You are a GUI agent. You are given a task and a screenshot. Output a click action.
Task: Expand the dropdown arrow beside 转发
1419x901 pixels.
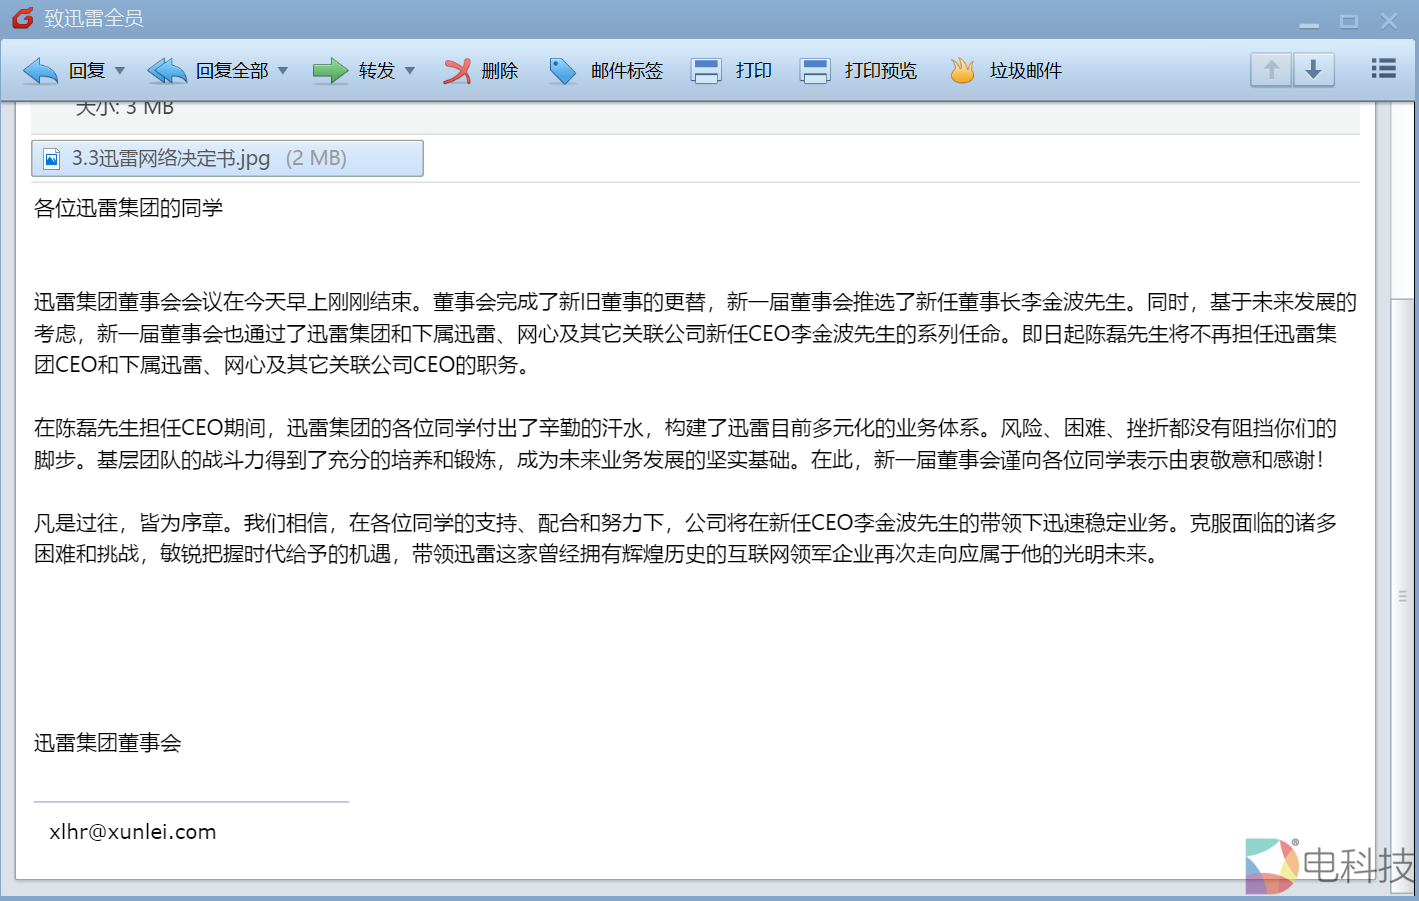pyautogui.click(x=410, y=71)
